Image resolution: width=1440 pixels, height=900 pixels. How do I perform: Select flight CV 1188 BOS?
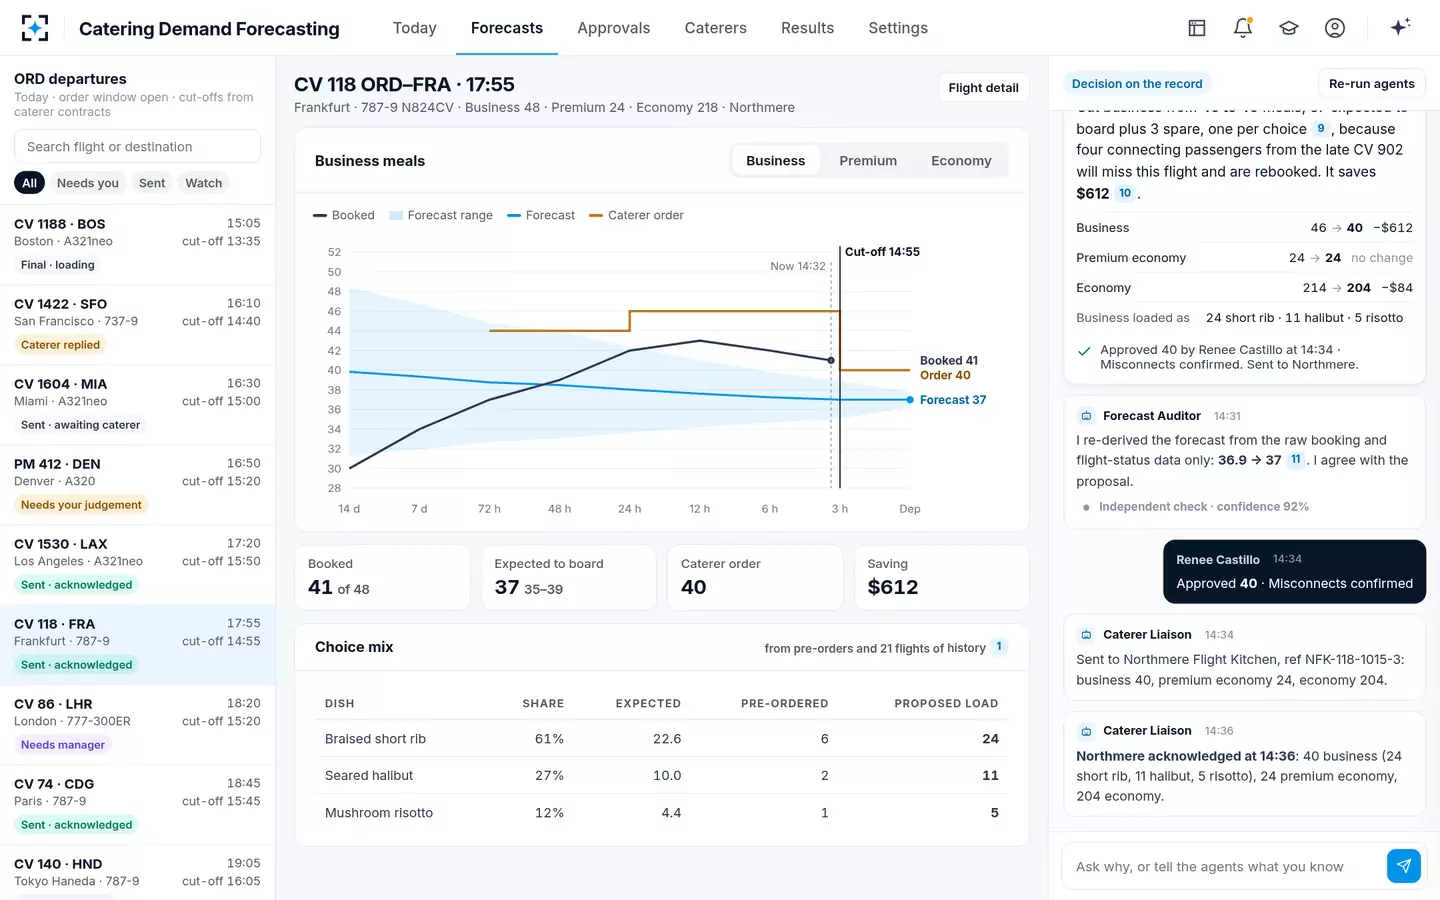click(x=137, y=245)
